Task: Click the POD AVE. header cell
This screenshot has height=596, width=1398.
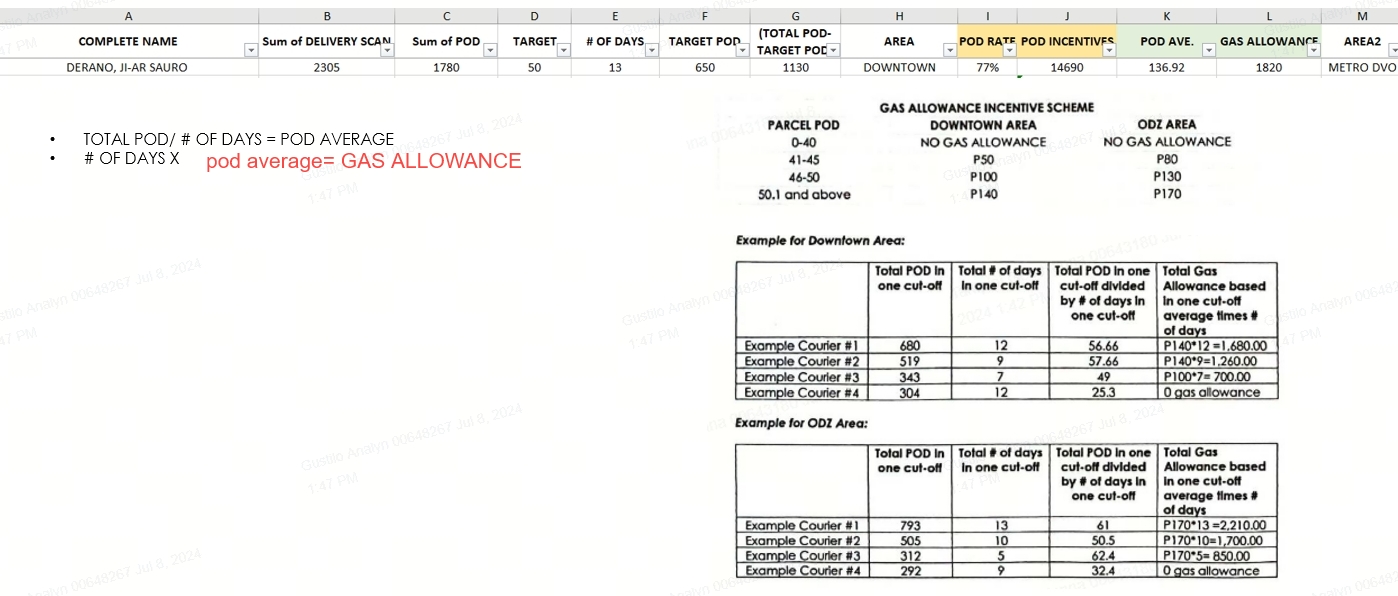Action: (1167, 41)
